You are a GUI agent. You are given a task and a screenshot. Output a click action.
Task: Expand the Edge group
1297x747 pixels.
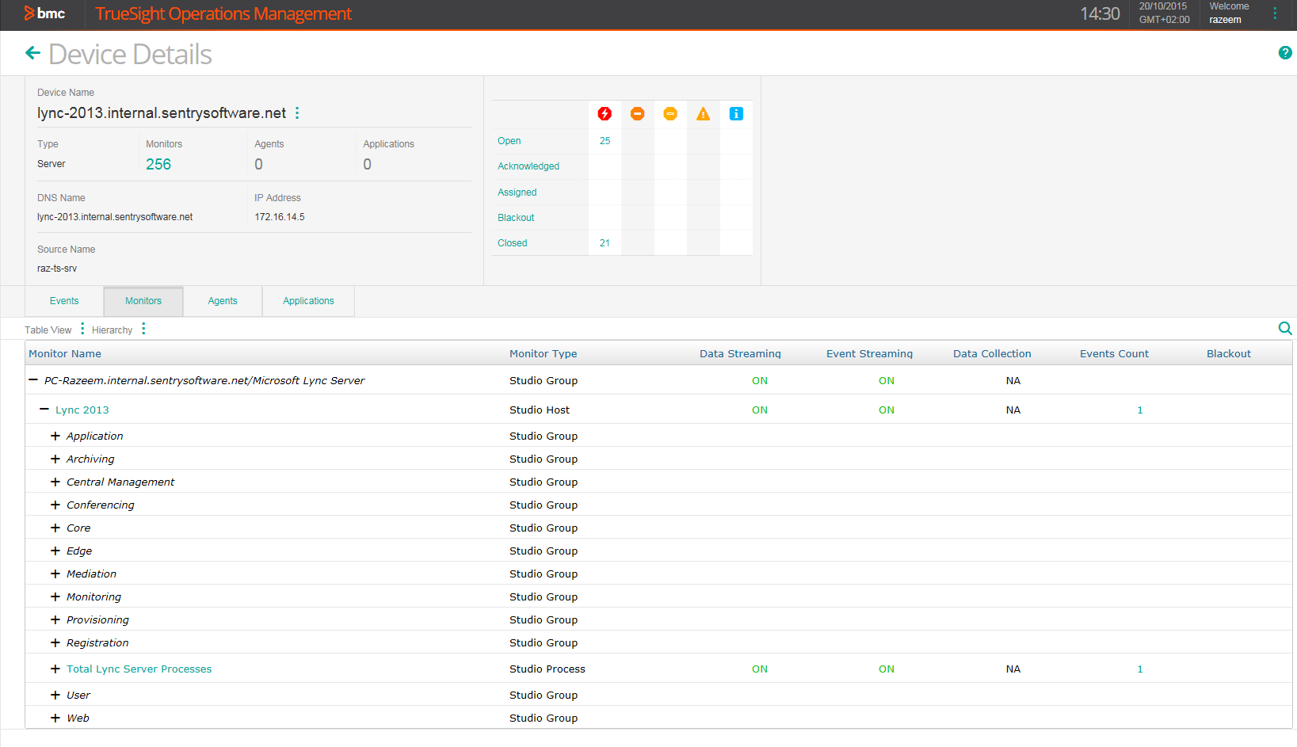pyautogui.click(x=55, y=551)
